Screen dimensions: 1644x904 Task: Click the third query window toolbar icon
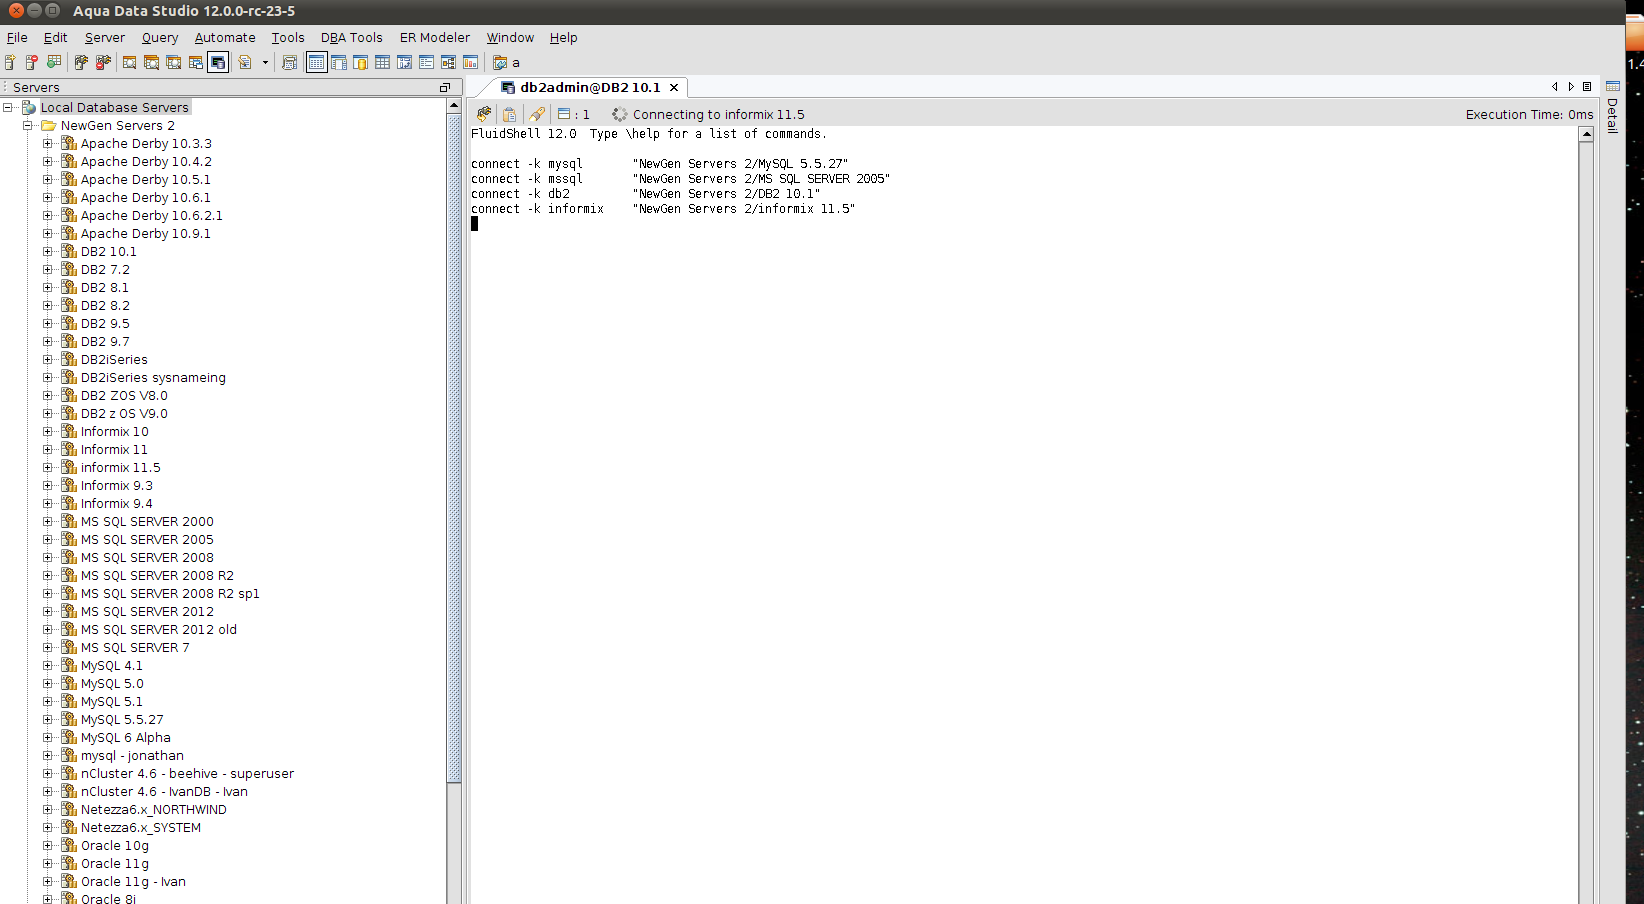tap(174, 62)
